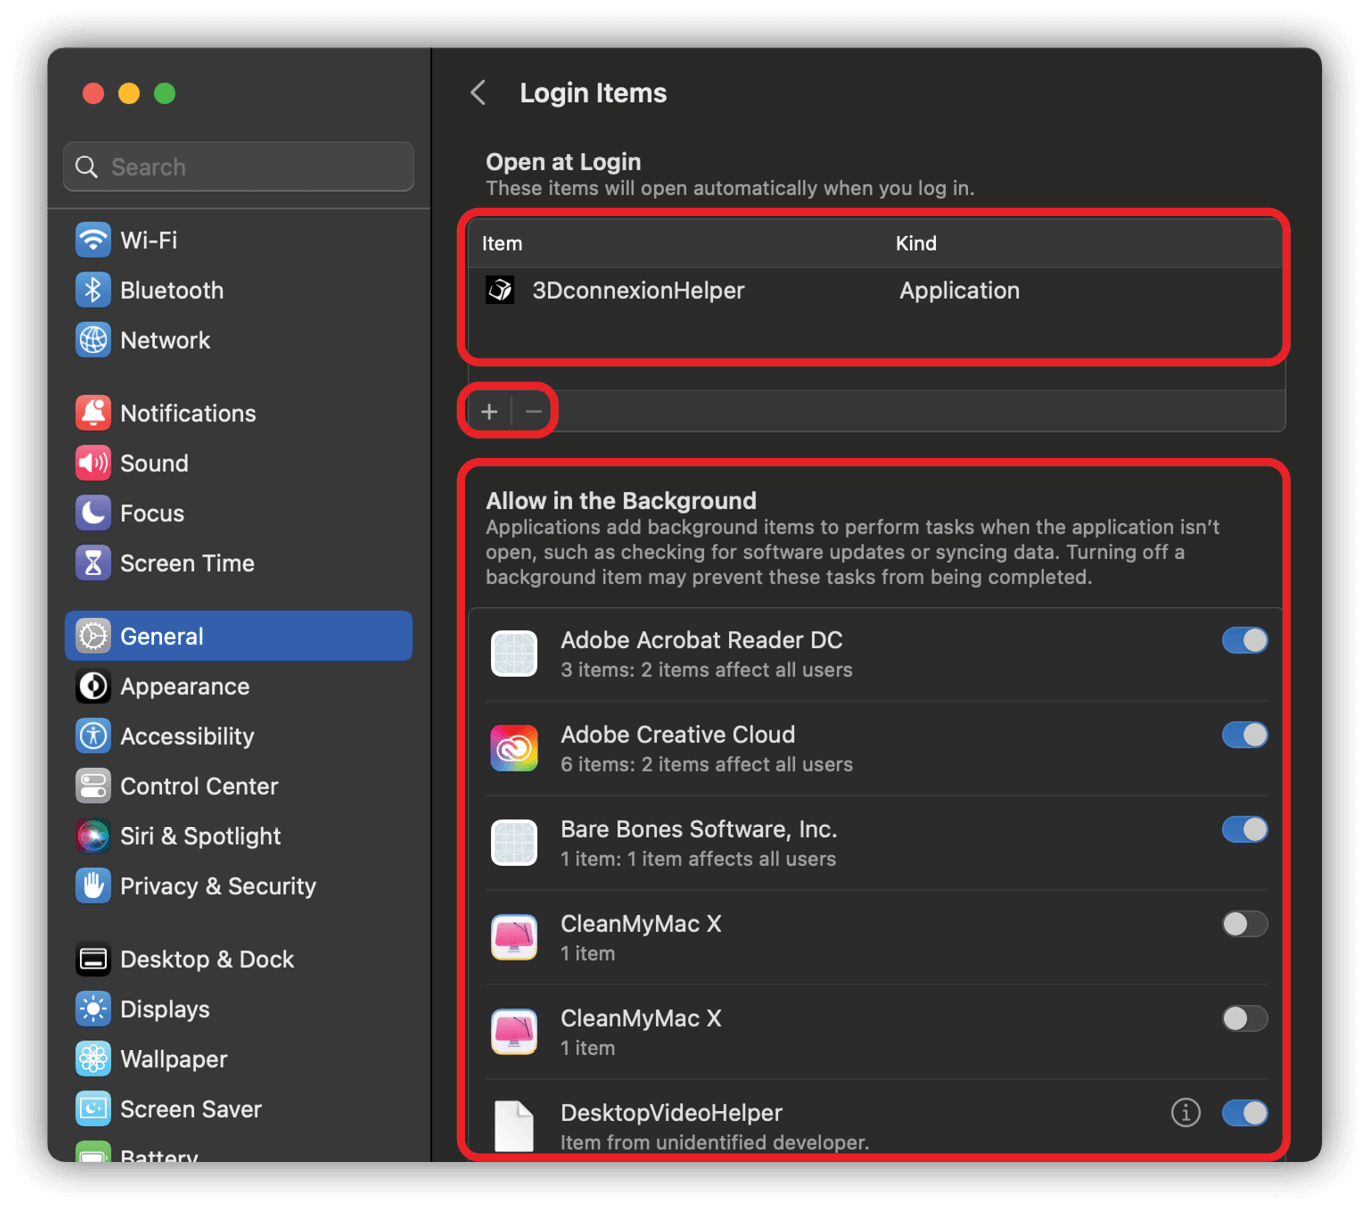Click the Screen Saver icon
This screenshot has height=1209, width=1370.
93,1109
